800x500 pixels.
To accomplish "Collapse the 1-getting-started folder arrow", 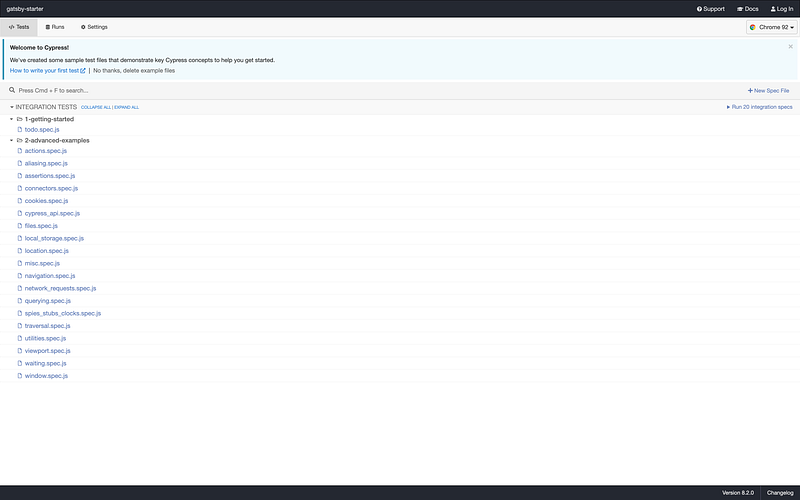I will [11, 119].
